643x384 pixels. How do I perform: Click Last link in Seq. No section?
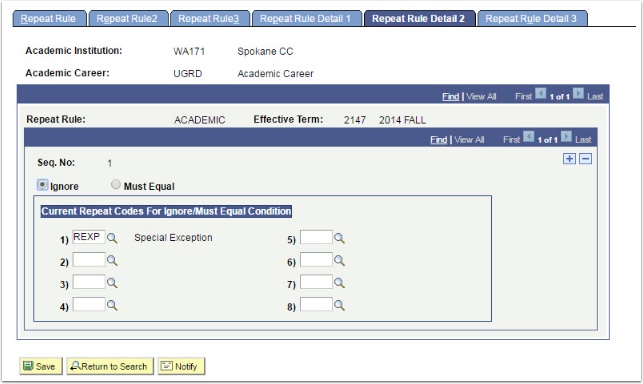[583, 139]
